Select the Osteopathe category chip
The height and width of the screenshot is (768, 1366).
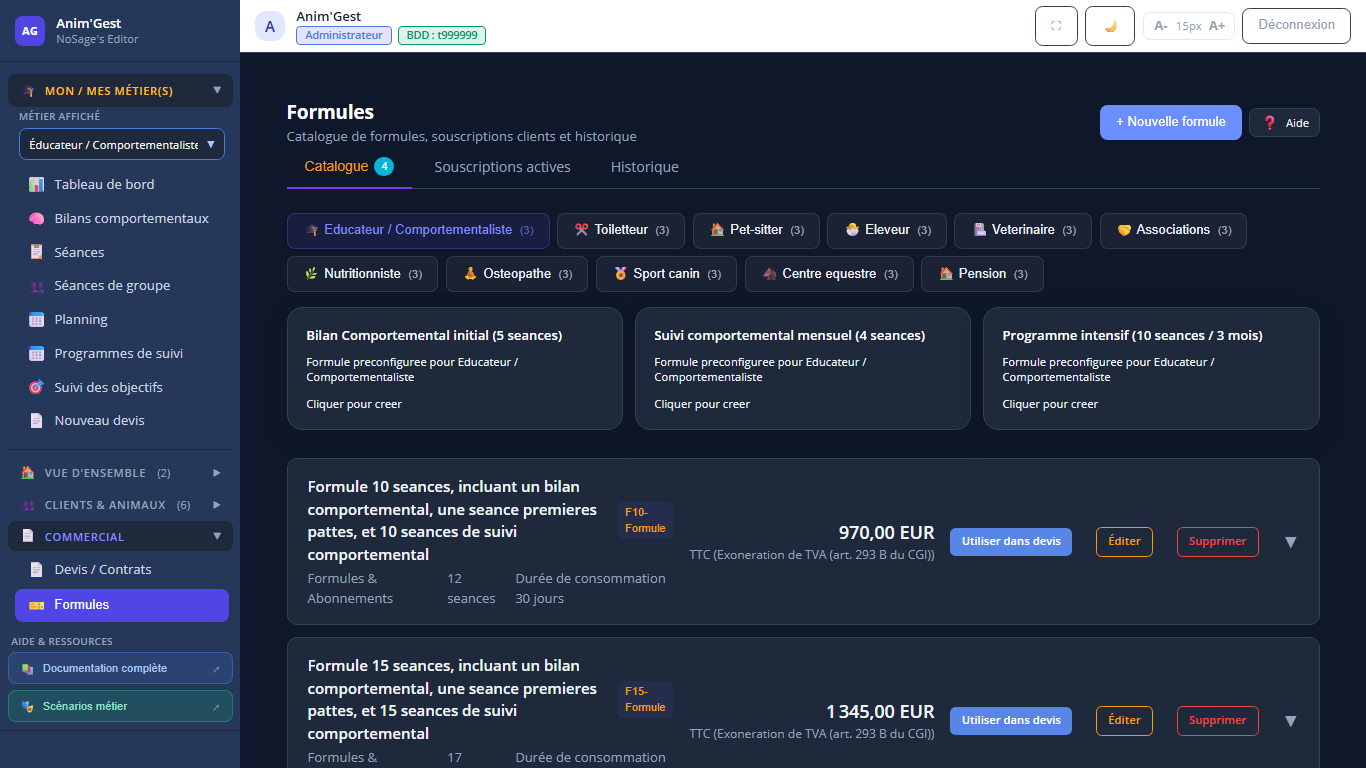coord(517,274)
